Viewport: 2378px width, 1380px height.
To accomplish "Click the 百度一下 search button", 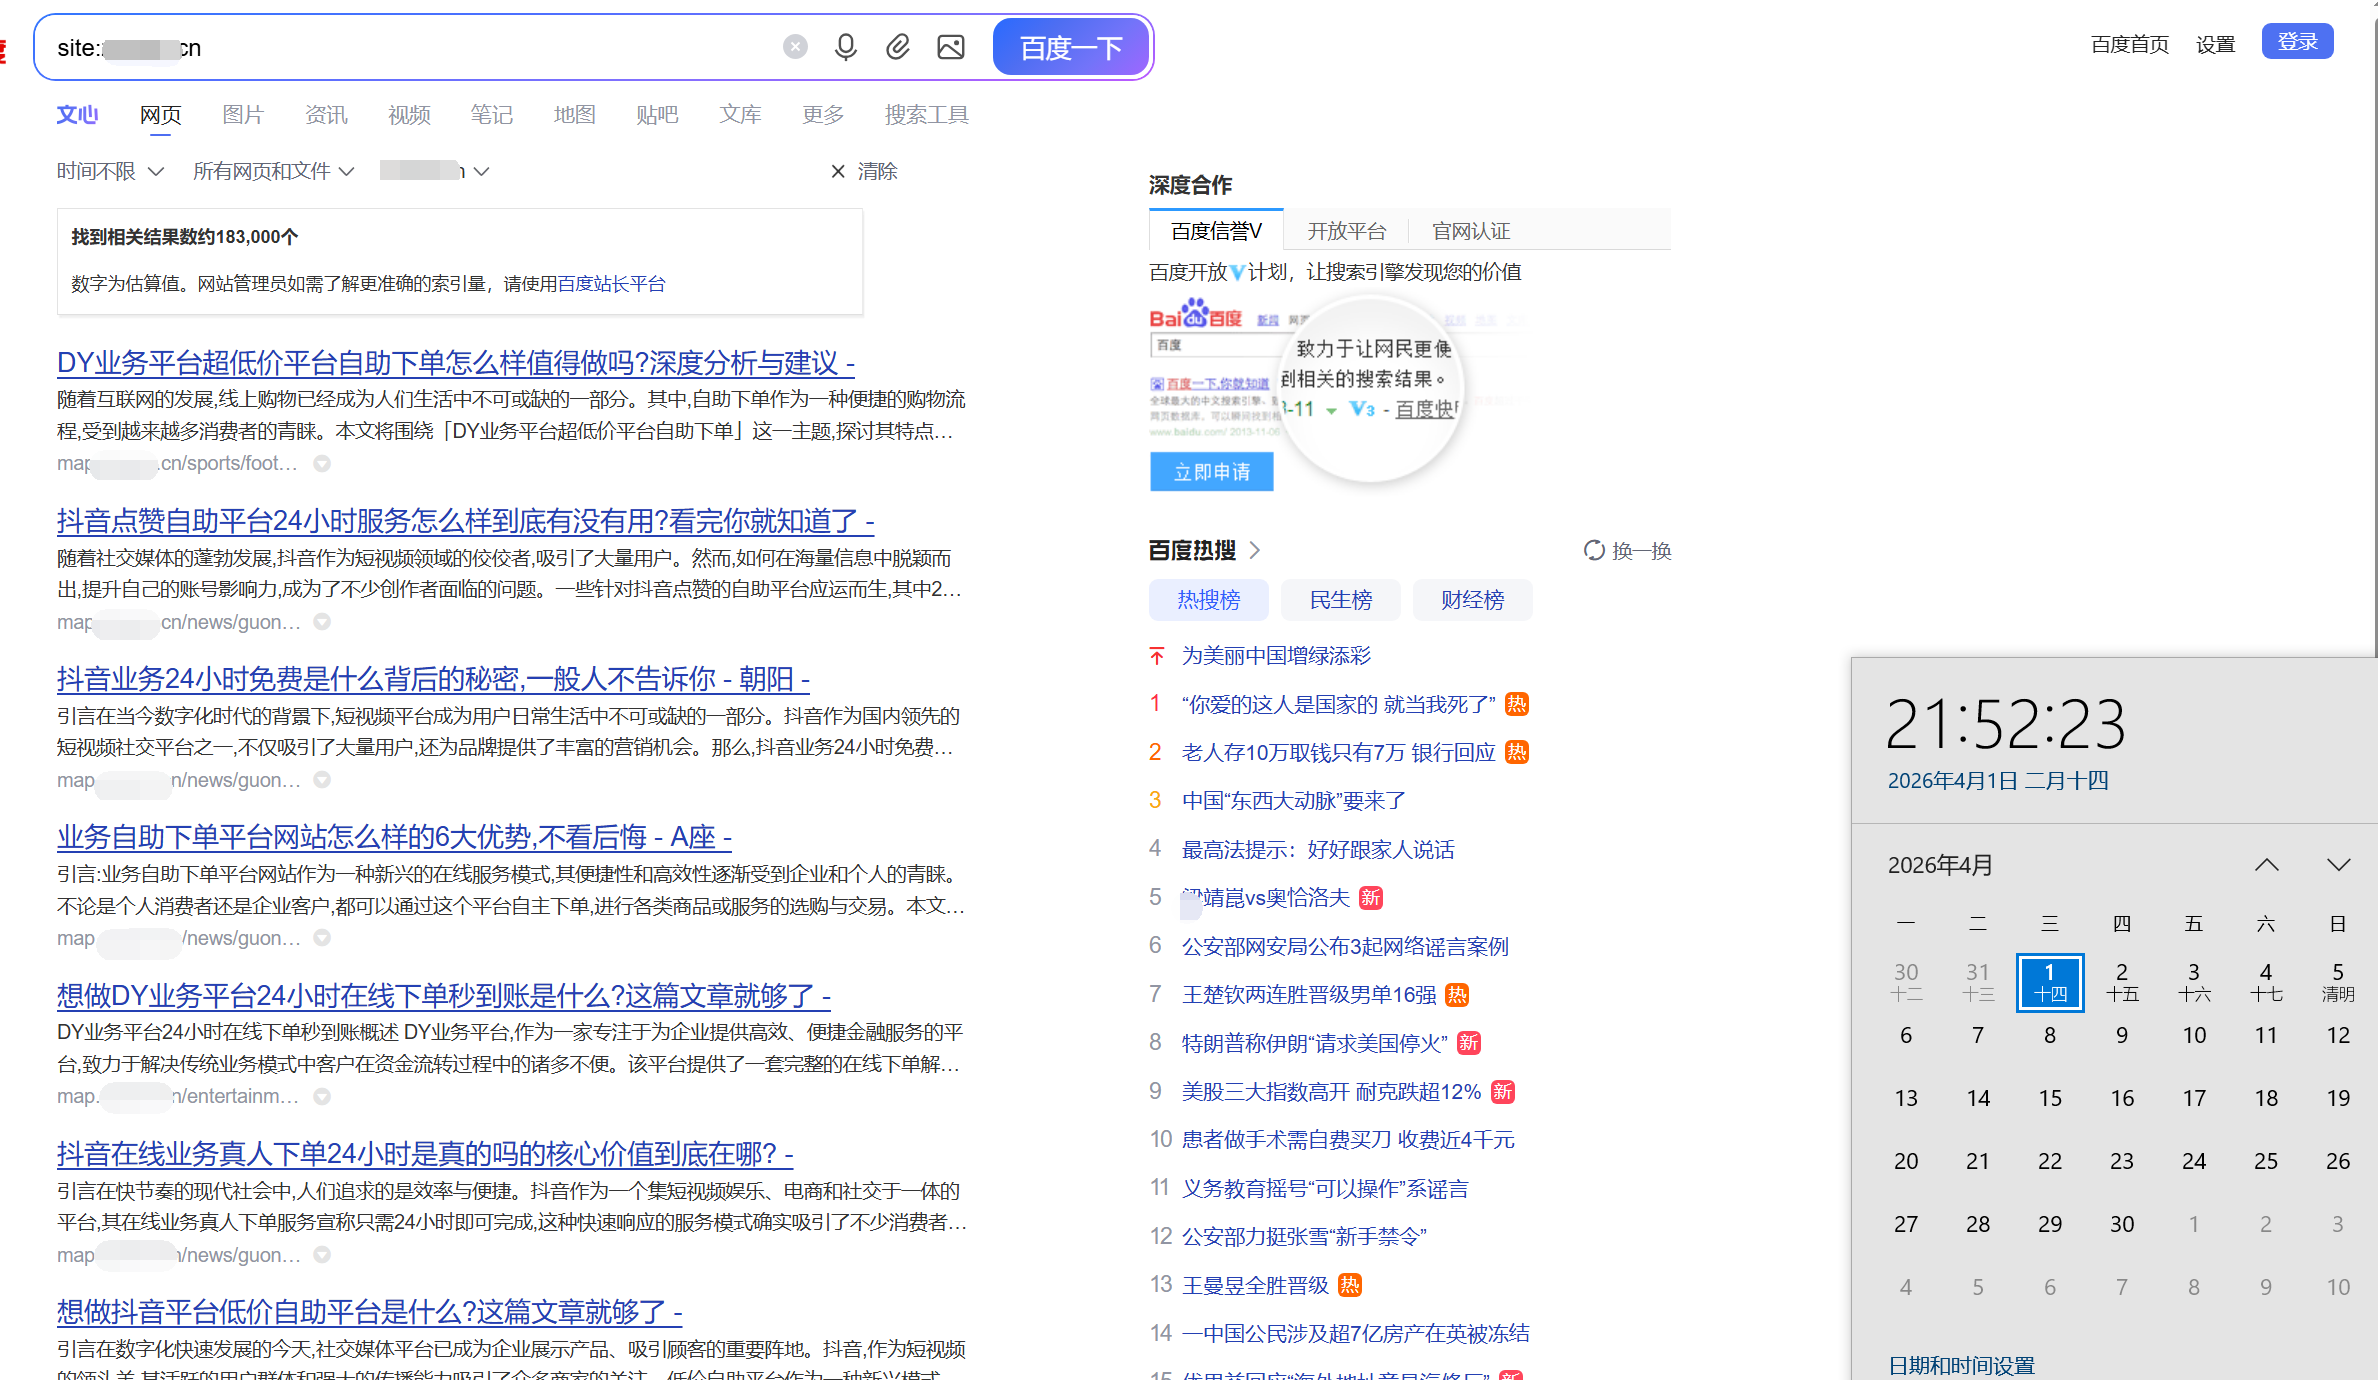I will pyautogui.click(x=1070, y=46).
